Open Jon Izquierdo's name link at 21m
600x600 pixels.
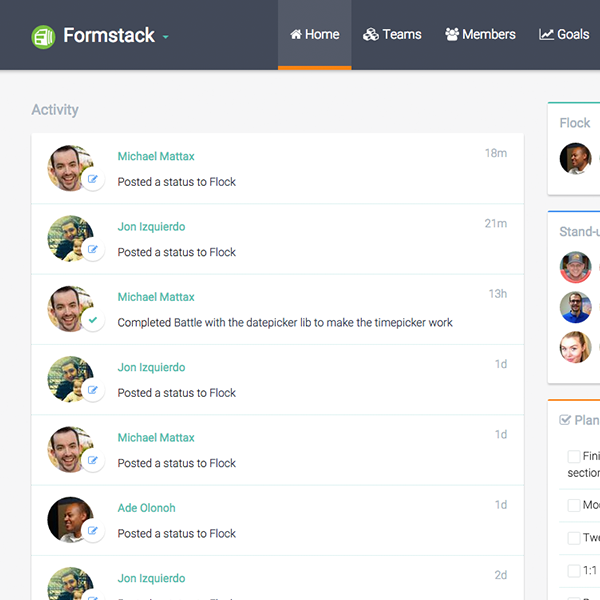tap(151, 227)
